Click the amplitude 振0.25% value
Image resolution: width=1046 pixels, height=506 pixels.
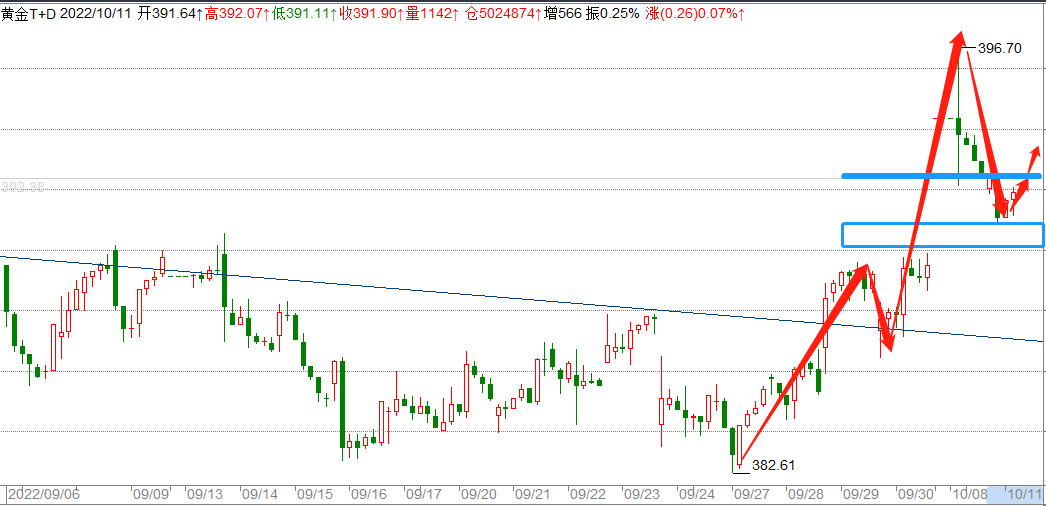coord(612,14)
